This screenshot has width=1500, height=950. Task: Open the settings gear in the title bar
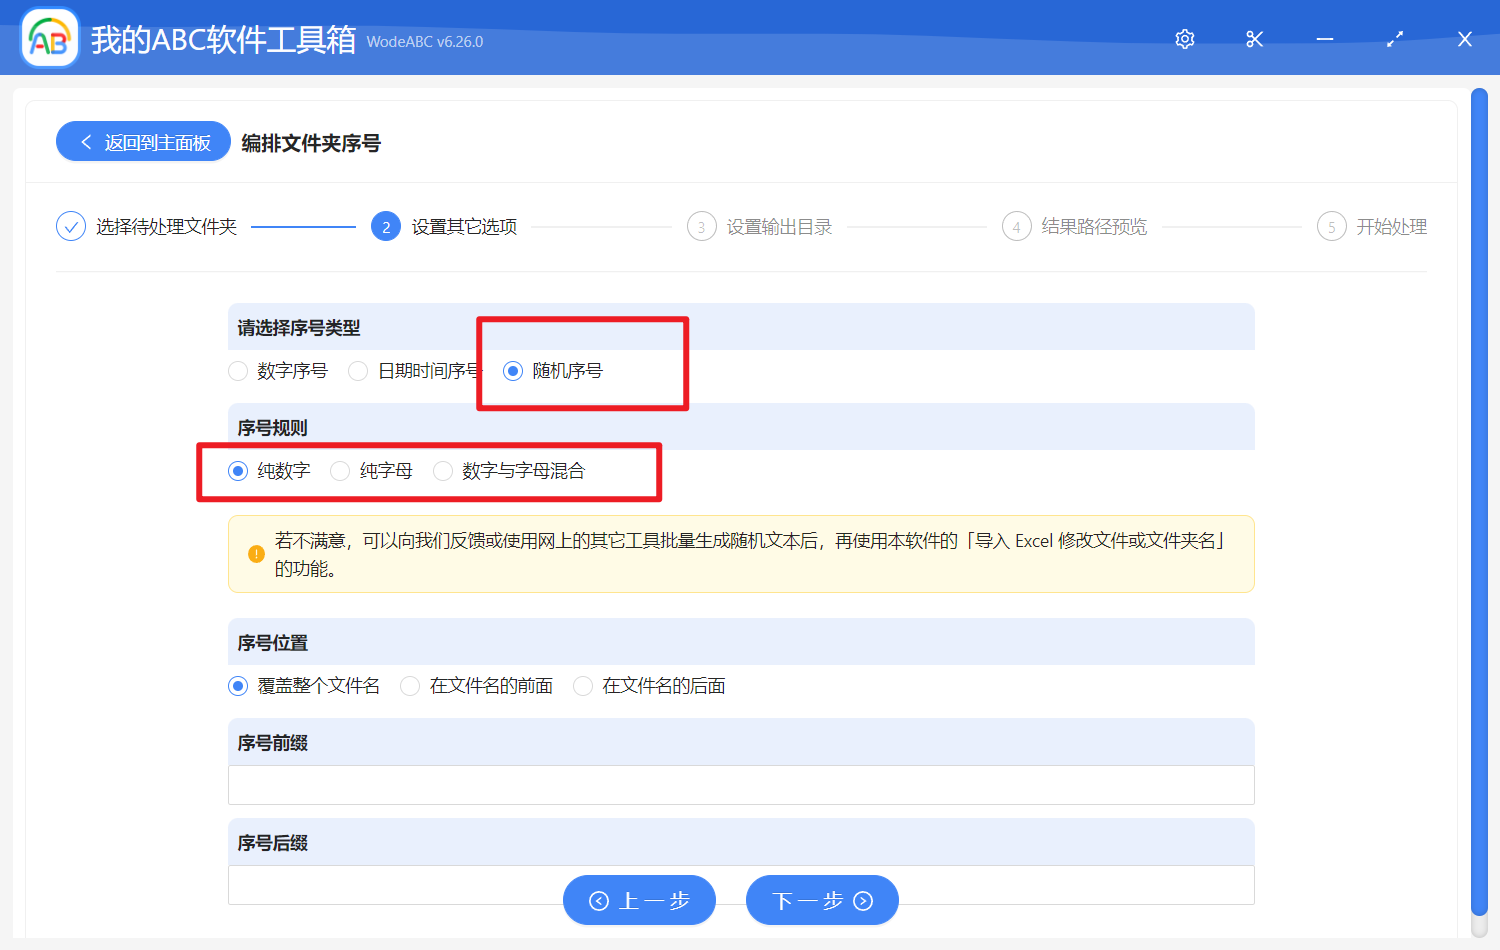[1184, 39]
